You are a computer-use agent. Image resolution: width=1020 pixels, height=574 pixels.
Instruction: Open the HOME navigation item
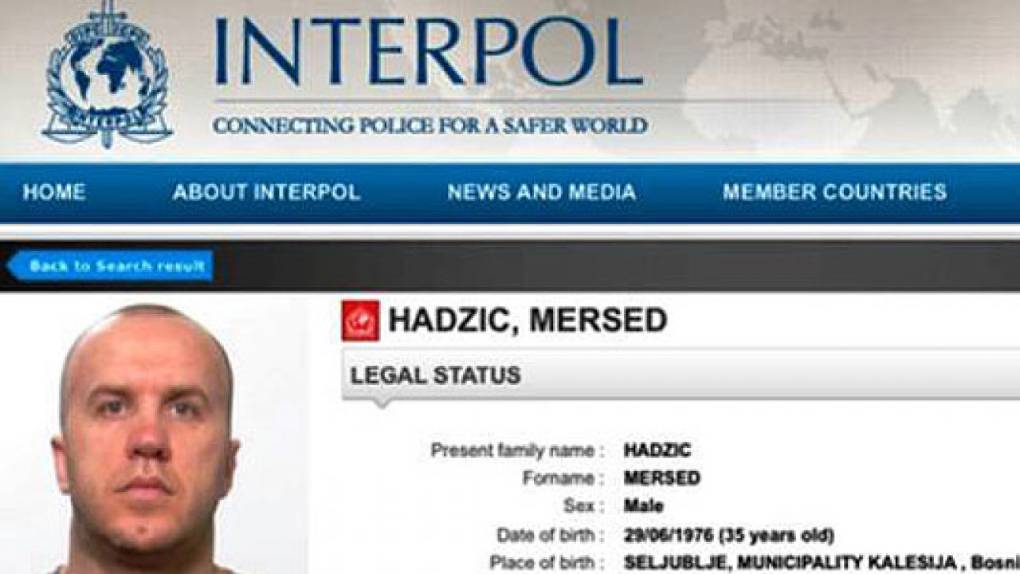(54, 192)
